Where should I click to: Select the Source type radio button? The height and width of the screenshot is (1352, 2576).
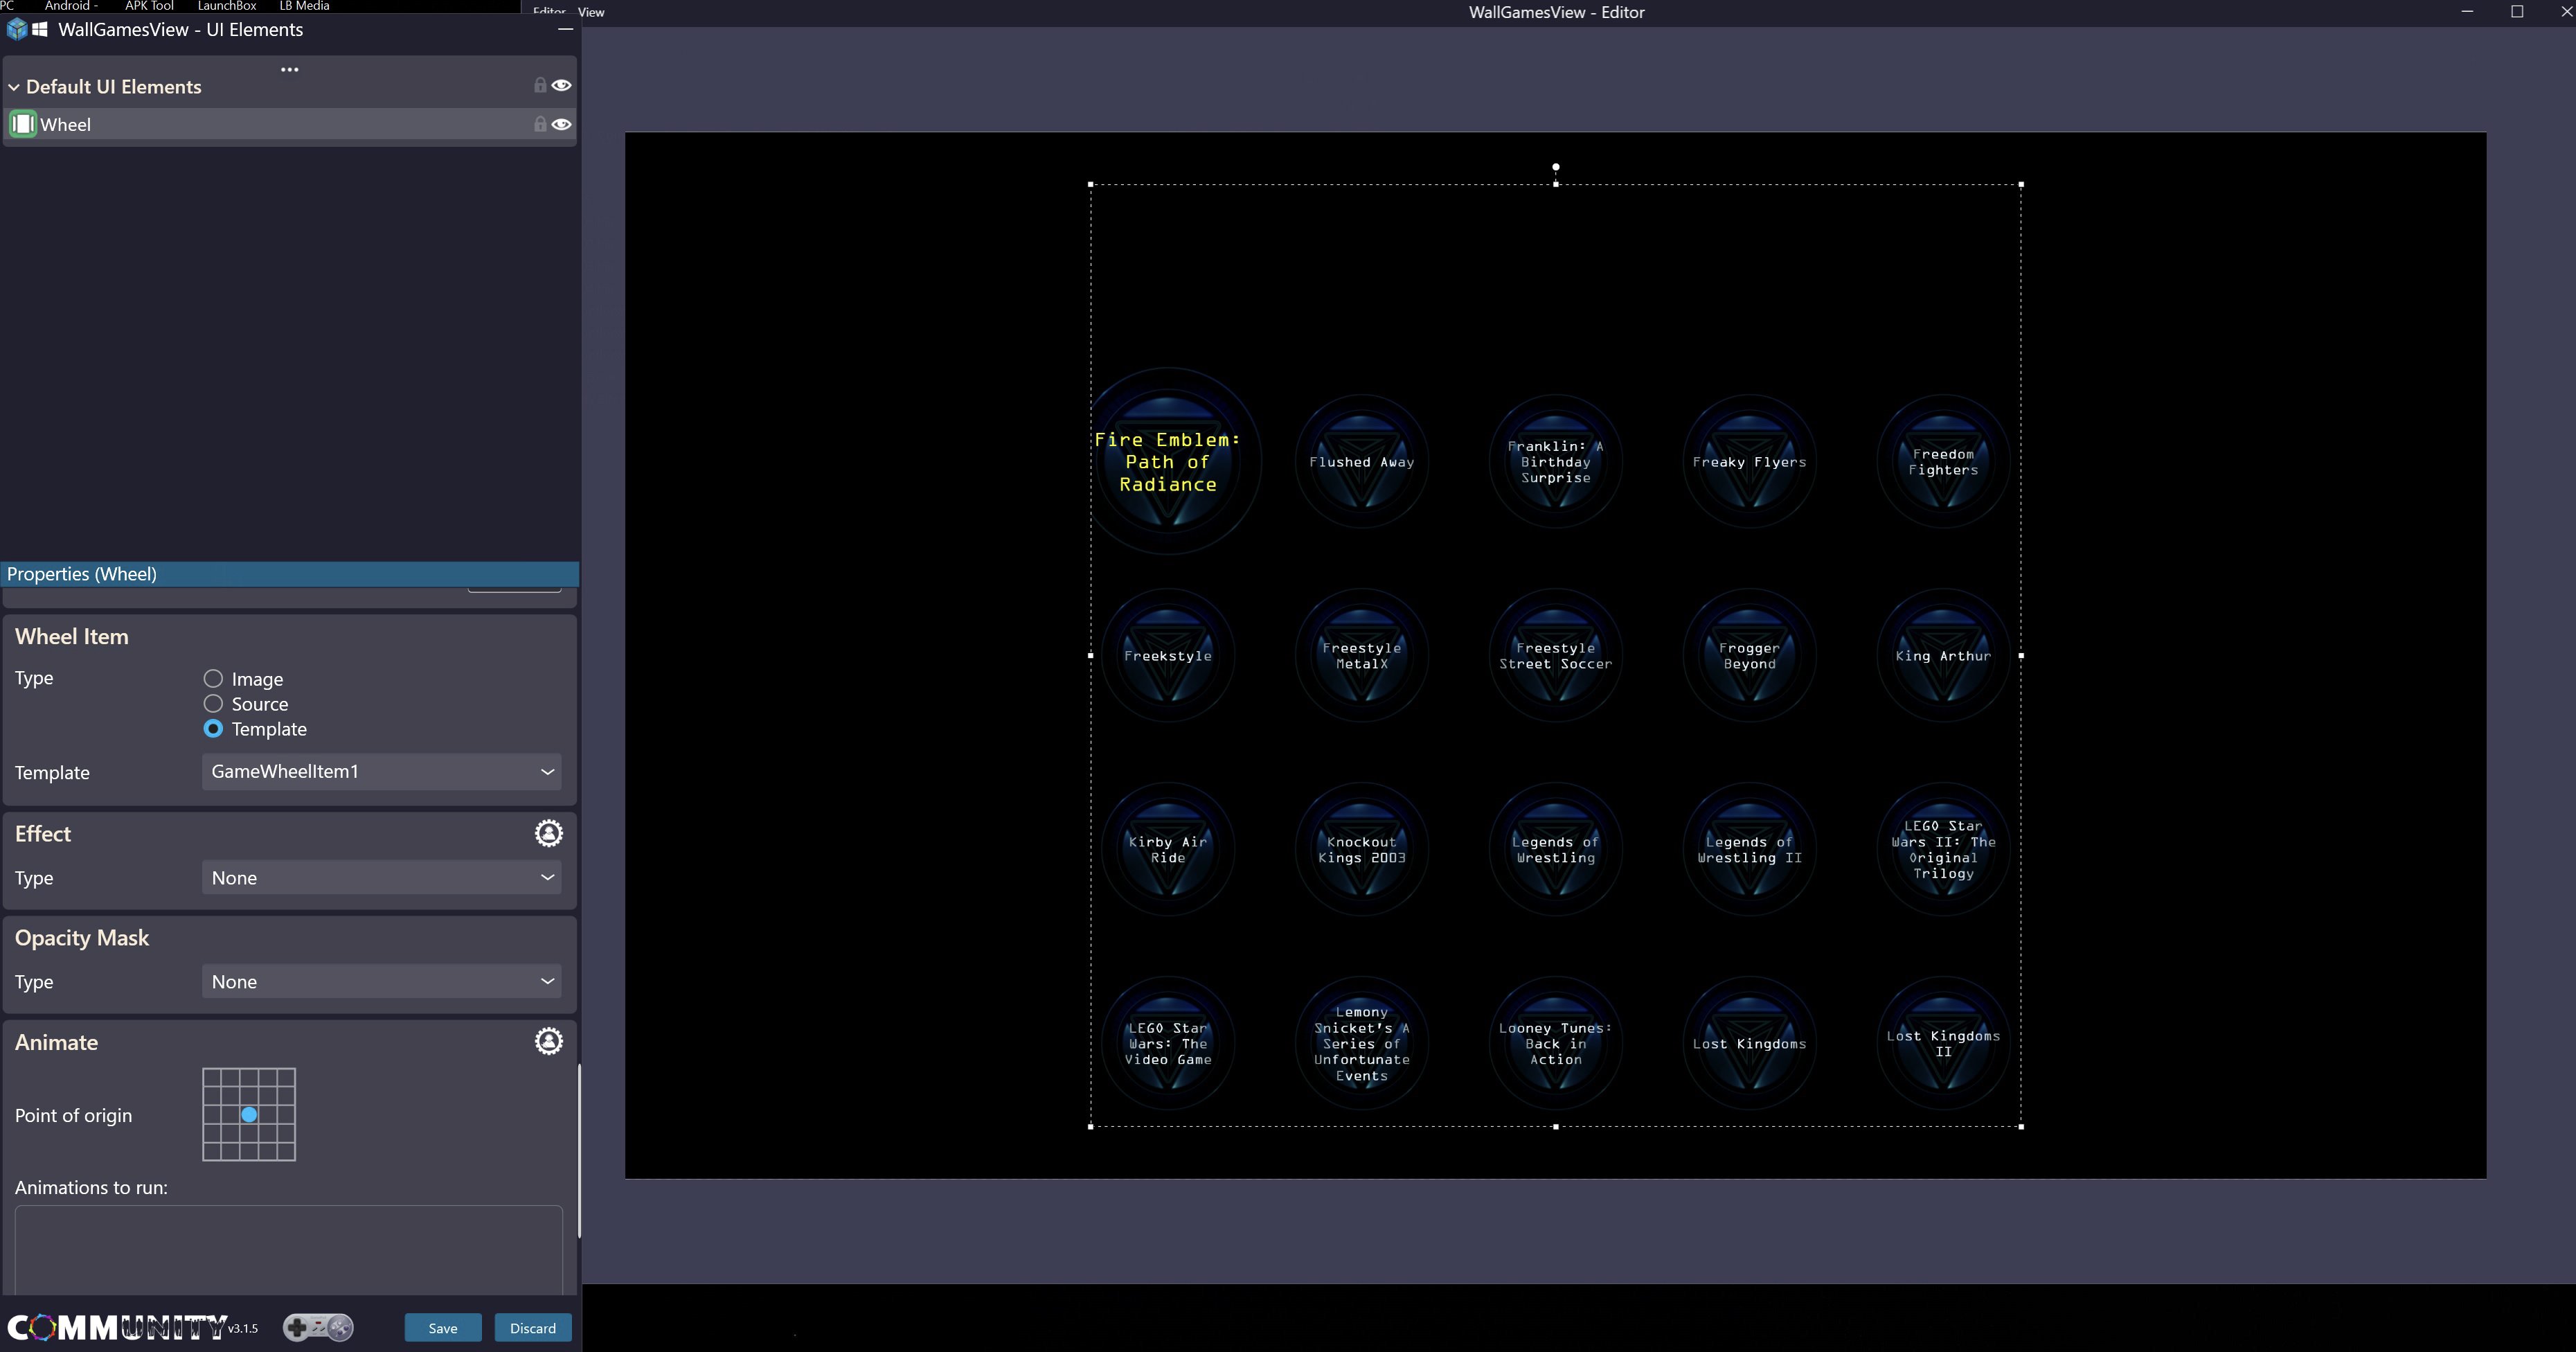[213, 704]
